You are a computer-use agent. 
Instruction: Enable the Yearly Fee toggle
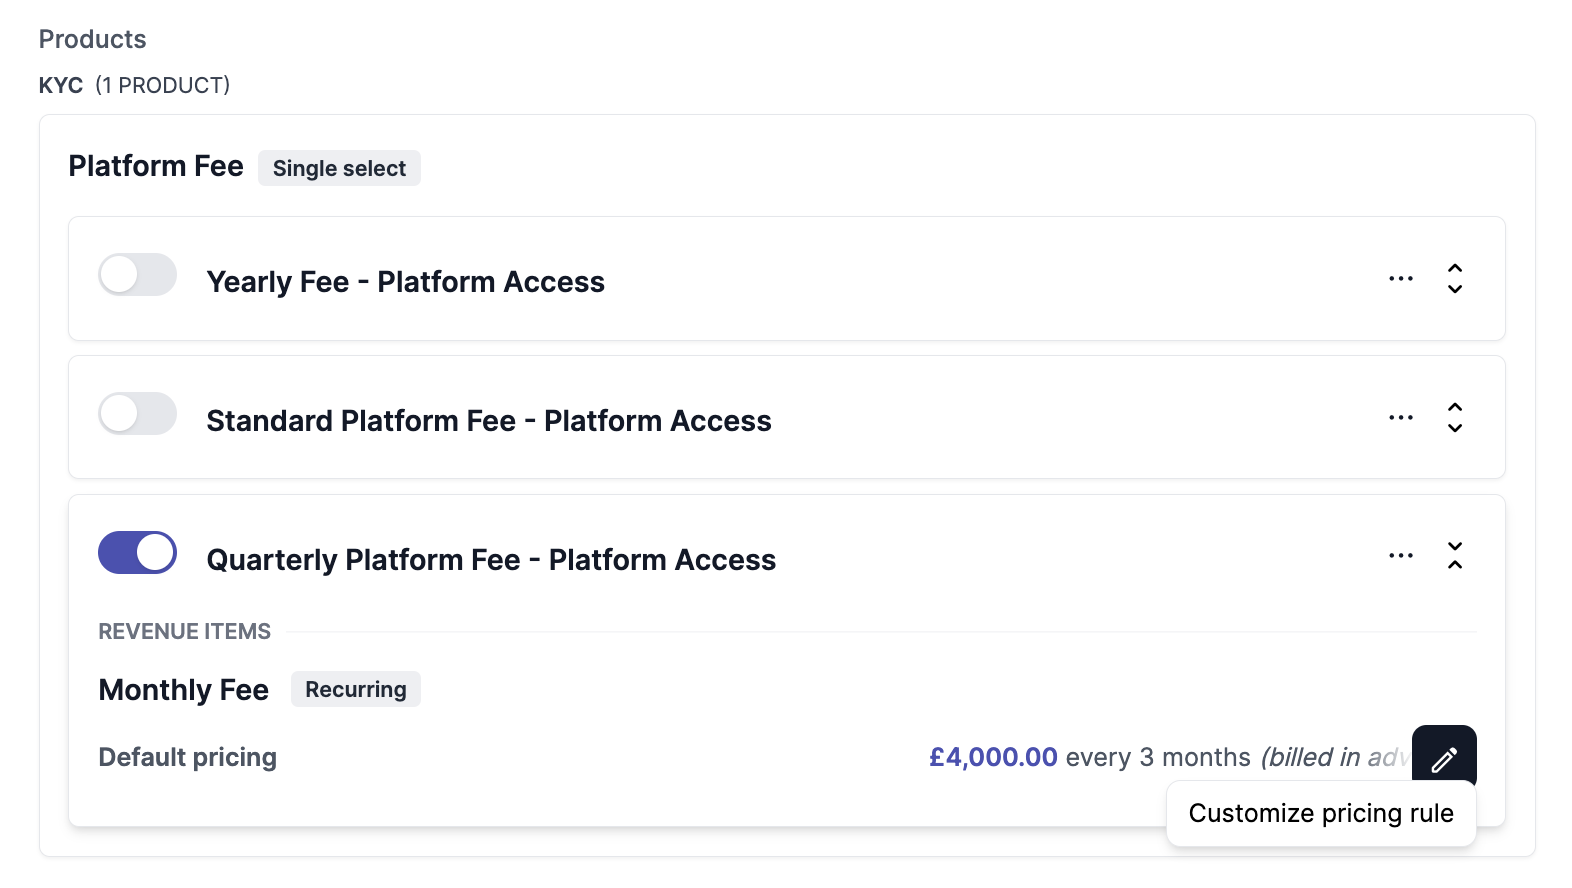point(138,275)
